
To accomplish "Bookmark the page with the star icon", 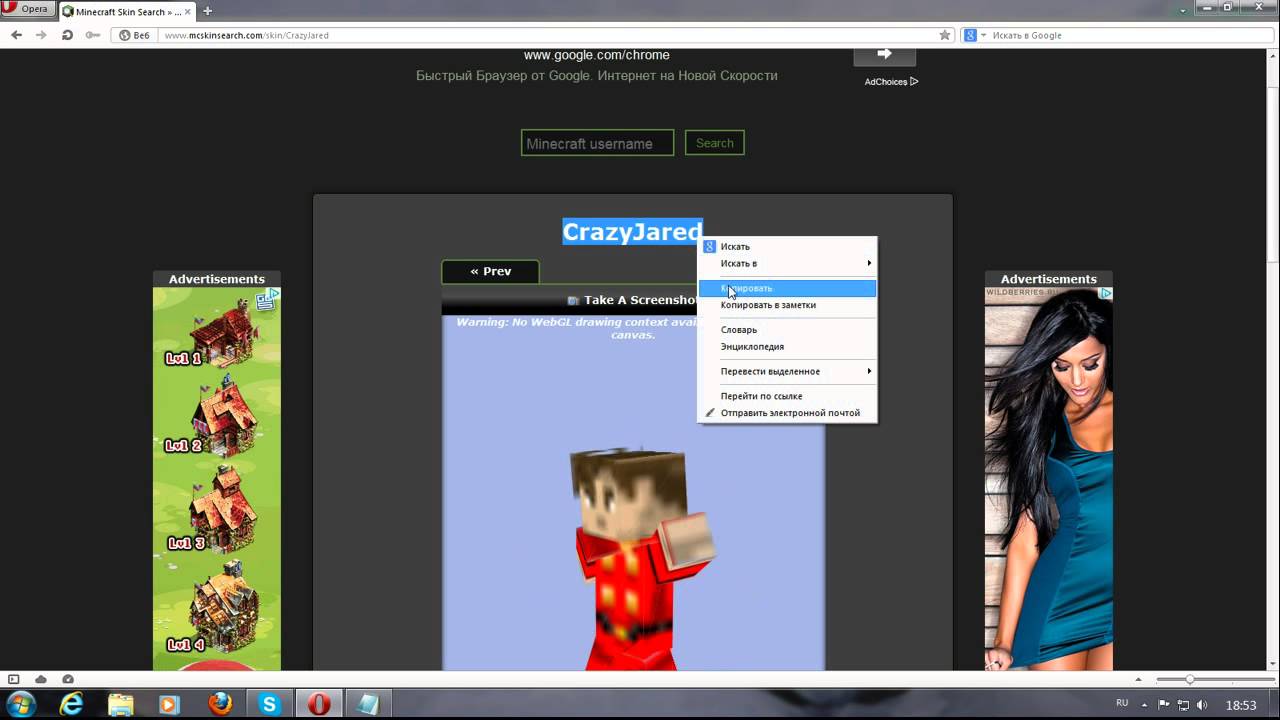I will [x=945, y=35].
